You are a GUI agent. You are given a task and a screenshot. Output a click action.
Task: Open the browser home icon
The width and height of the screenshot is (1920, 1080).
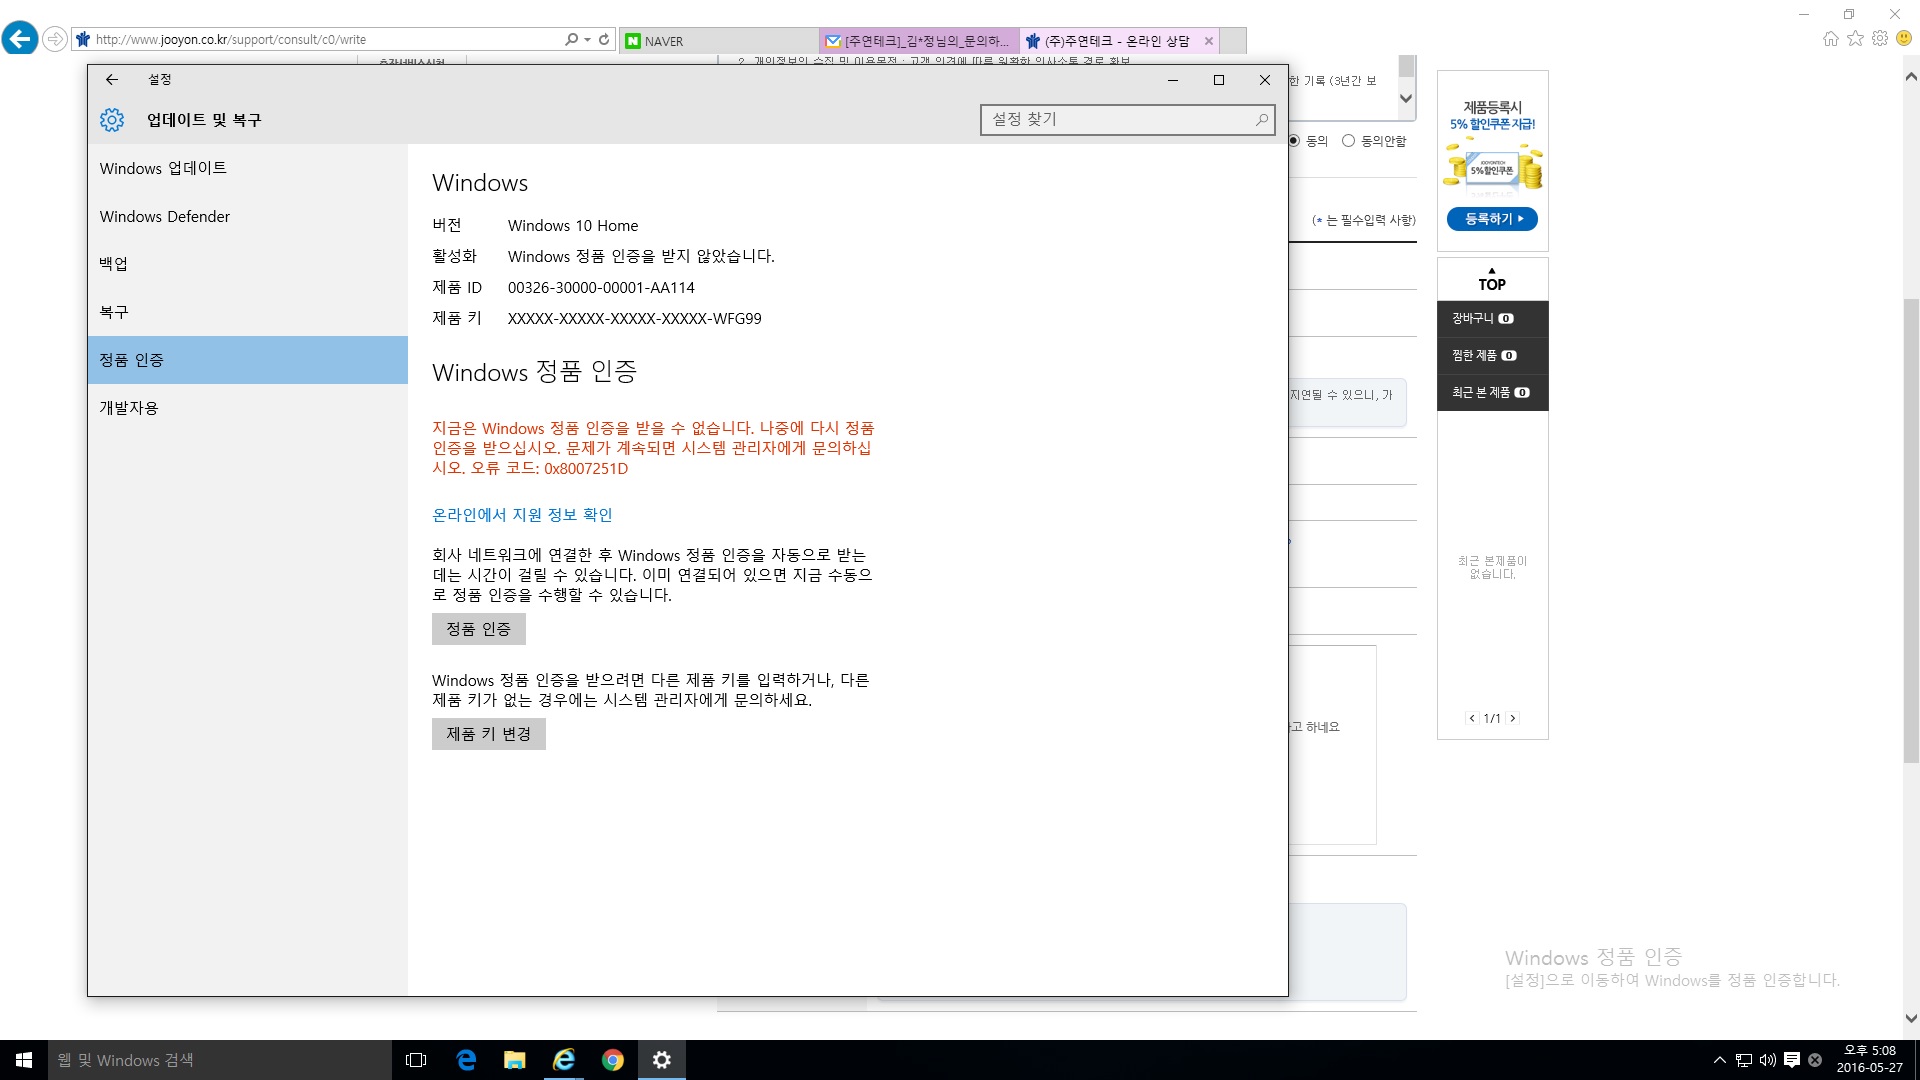[1831, 38]
